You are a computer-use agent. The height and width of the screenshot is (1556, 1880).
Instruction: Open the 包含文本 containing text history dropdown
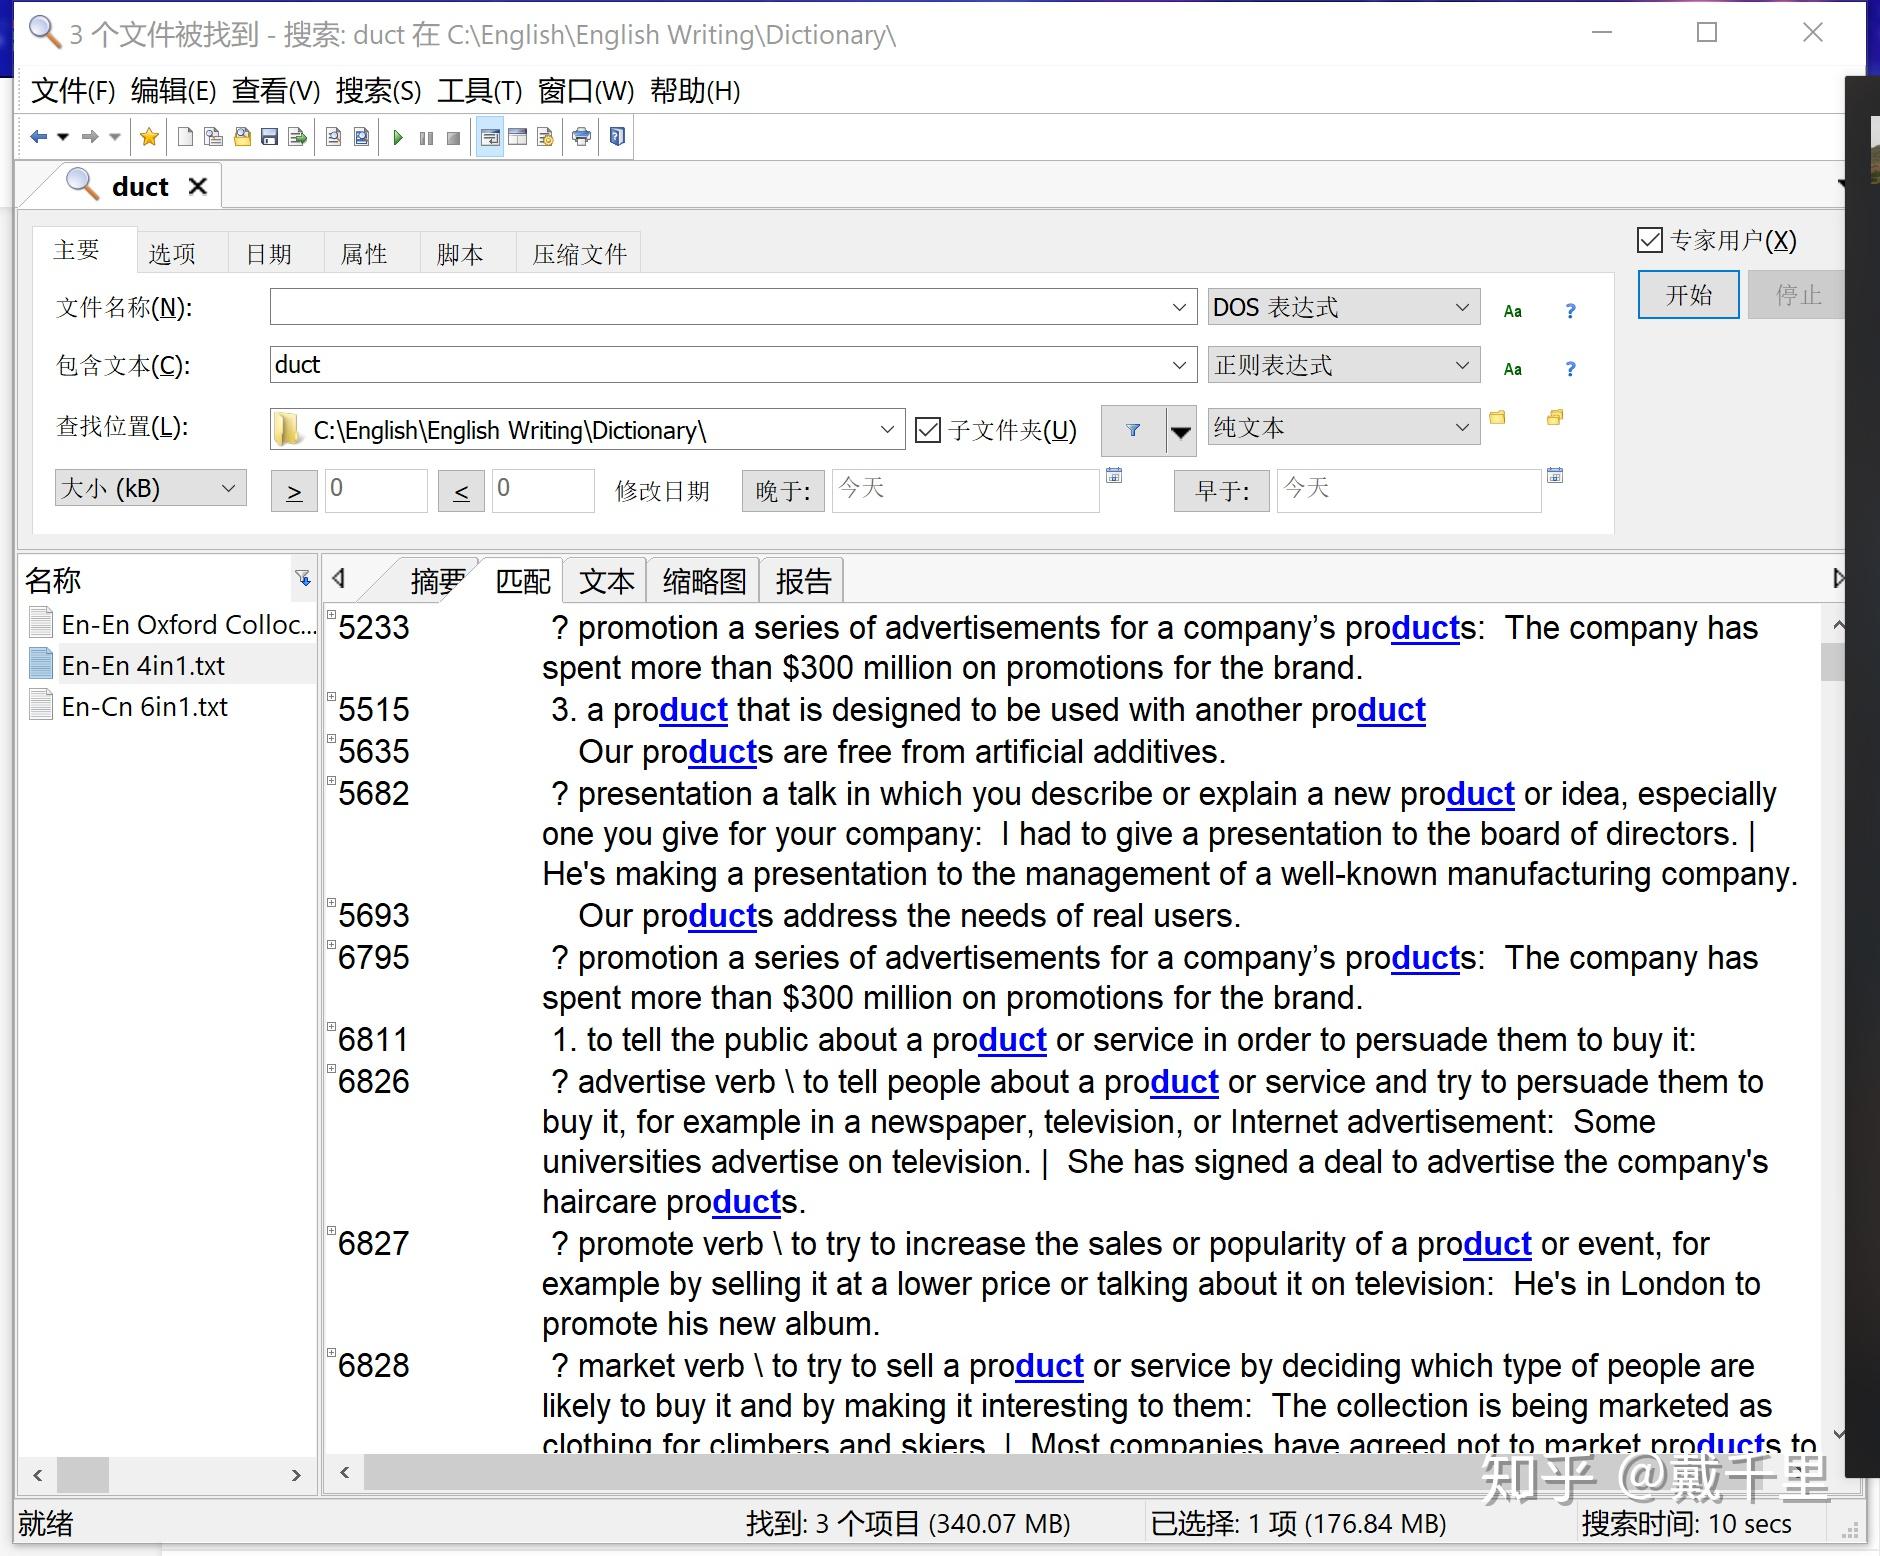pos(1179,365)
